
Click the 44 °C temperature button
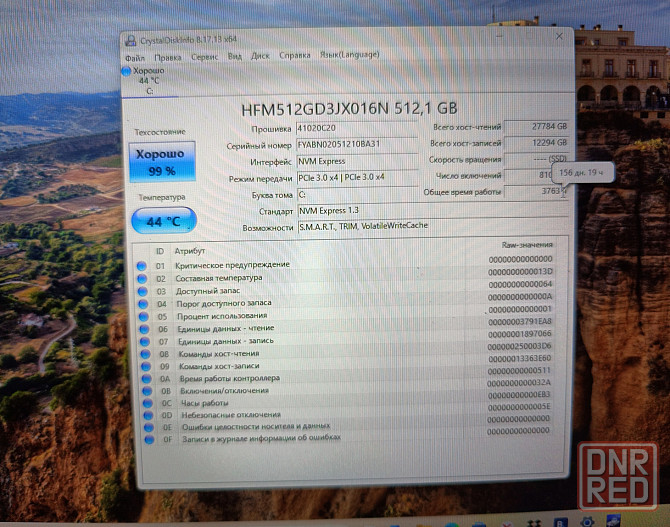[x=162, y=221]
